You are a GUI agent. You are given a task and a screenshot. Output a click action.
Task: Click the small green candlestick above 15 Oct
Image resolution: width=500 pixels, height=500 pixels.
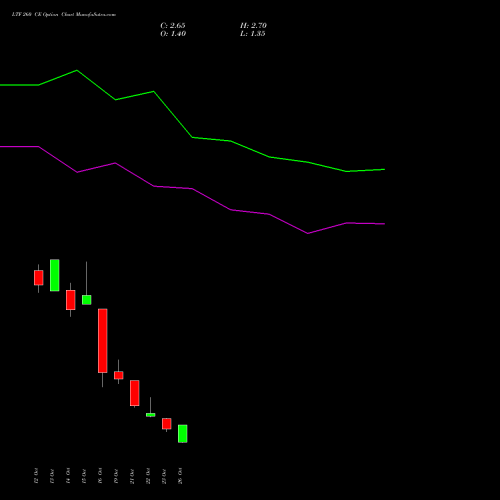tap(87, 300)
